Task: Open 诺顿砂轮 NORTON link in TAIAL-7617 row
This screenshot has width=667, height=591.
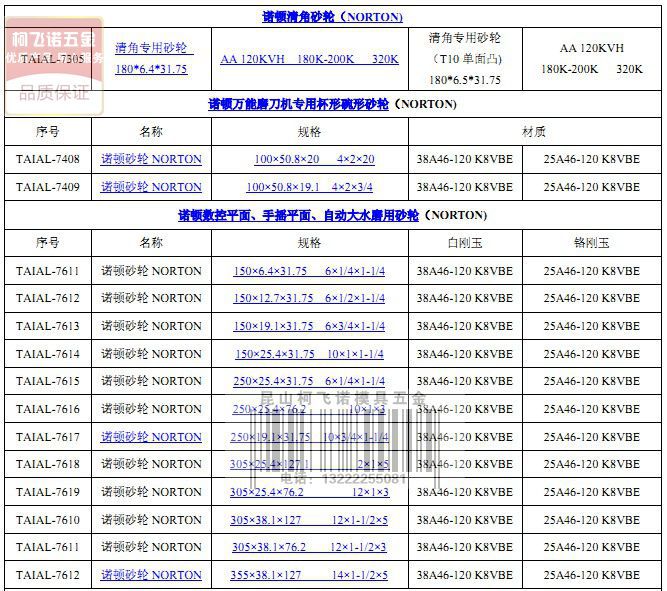Action: (x=151, y=437)
